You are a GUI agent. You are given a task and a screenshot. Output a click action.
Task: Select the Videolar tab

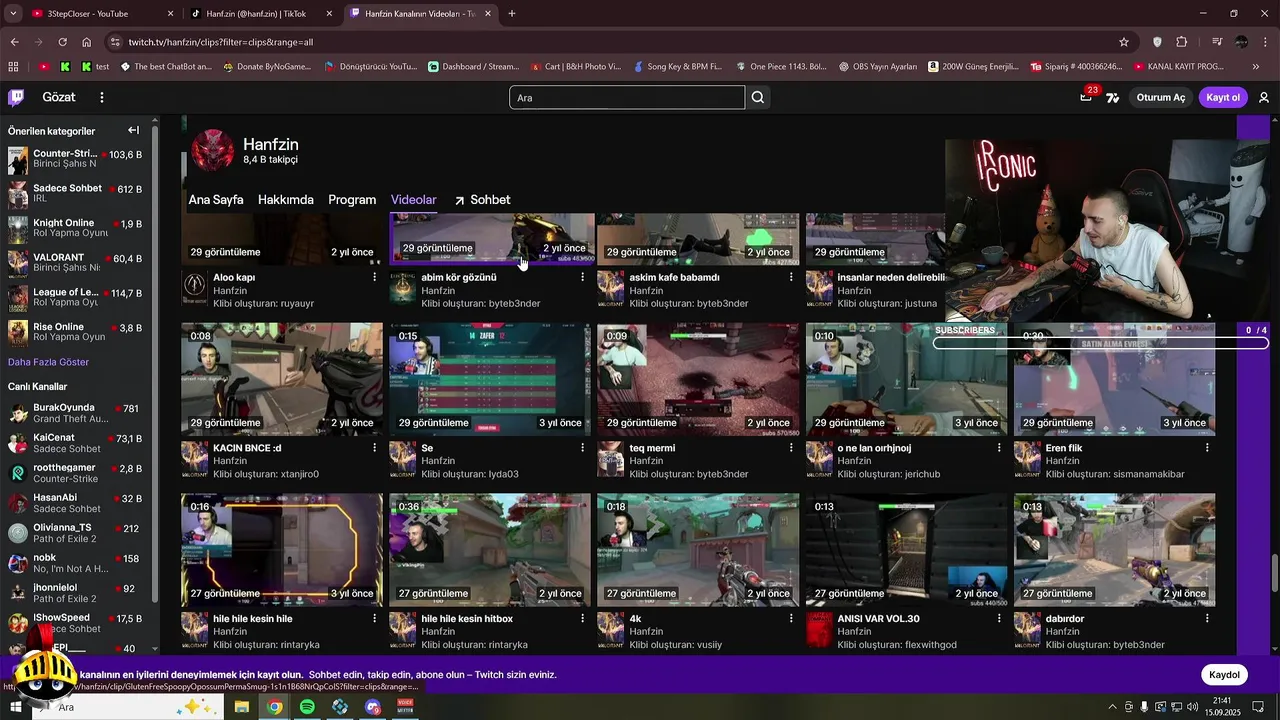(414, 200)
